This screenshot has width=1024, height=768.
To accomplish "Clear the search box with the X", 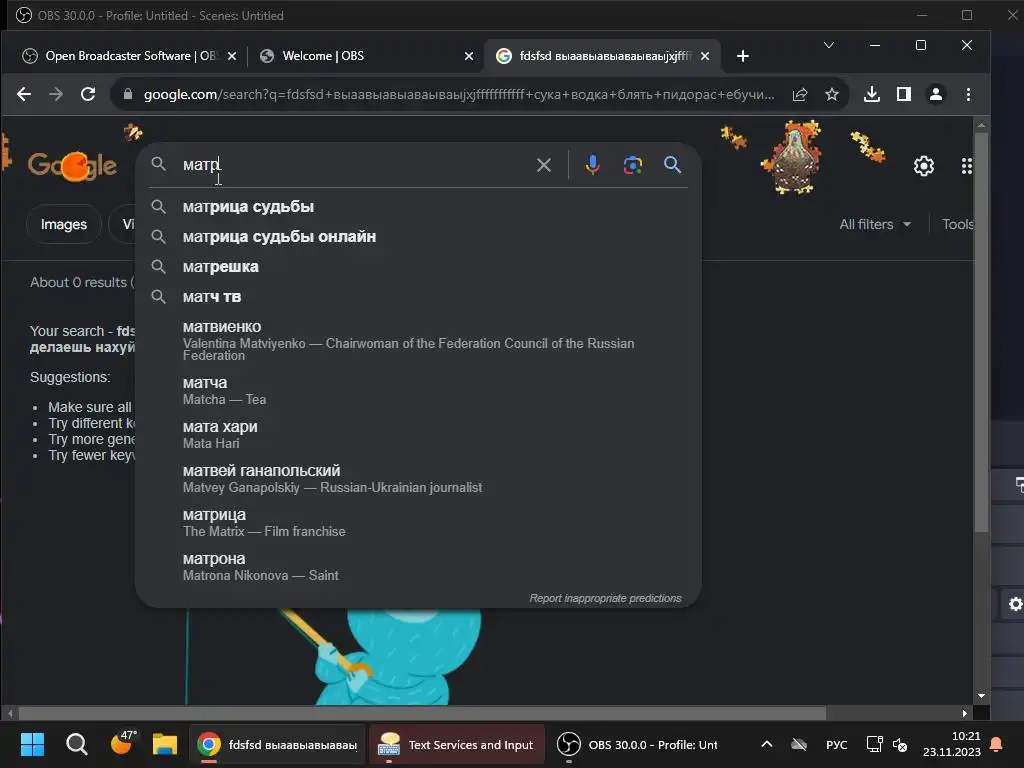I will pyautogui.click(x=543, y=165).
